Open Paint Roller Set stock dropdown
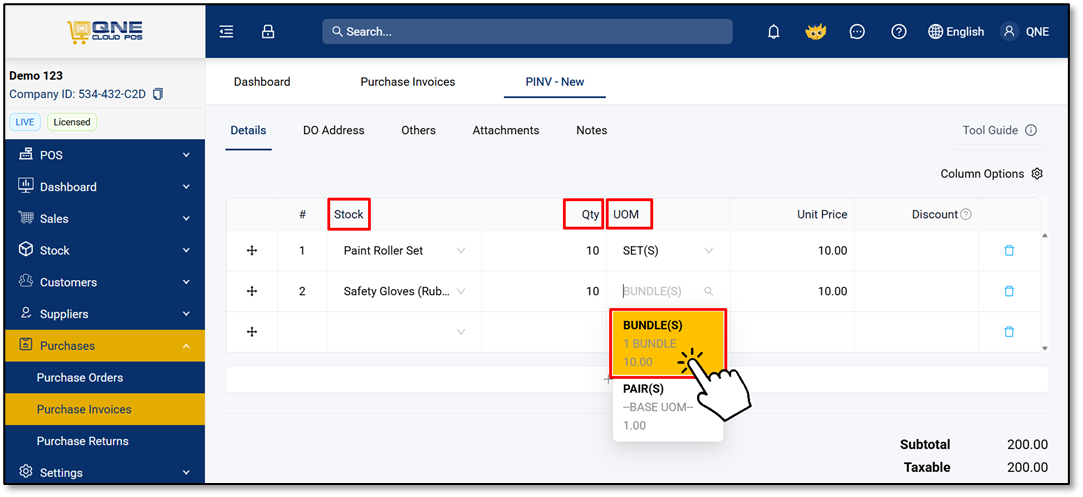Image resolution: width=1083 pixels, height=497 pixels. (x=461, y=251)
